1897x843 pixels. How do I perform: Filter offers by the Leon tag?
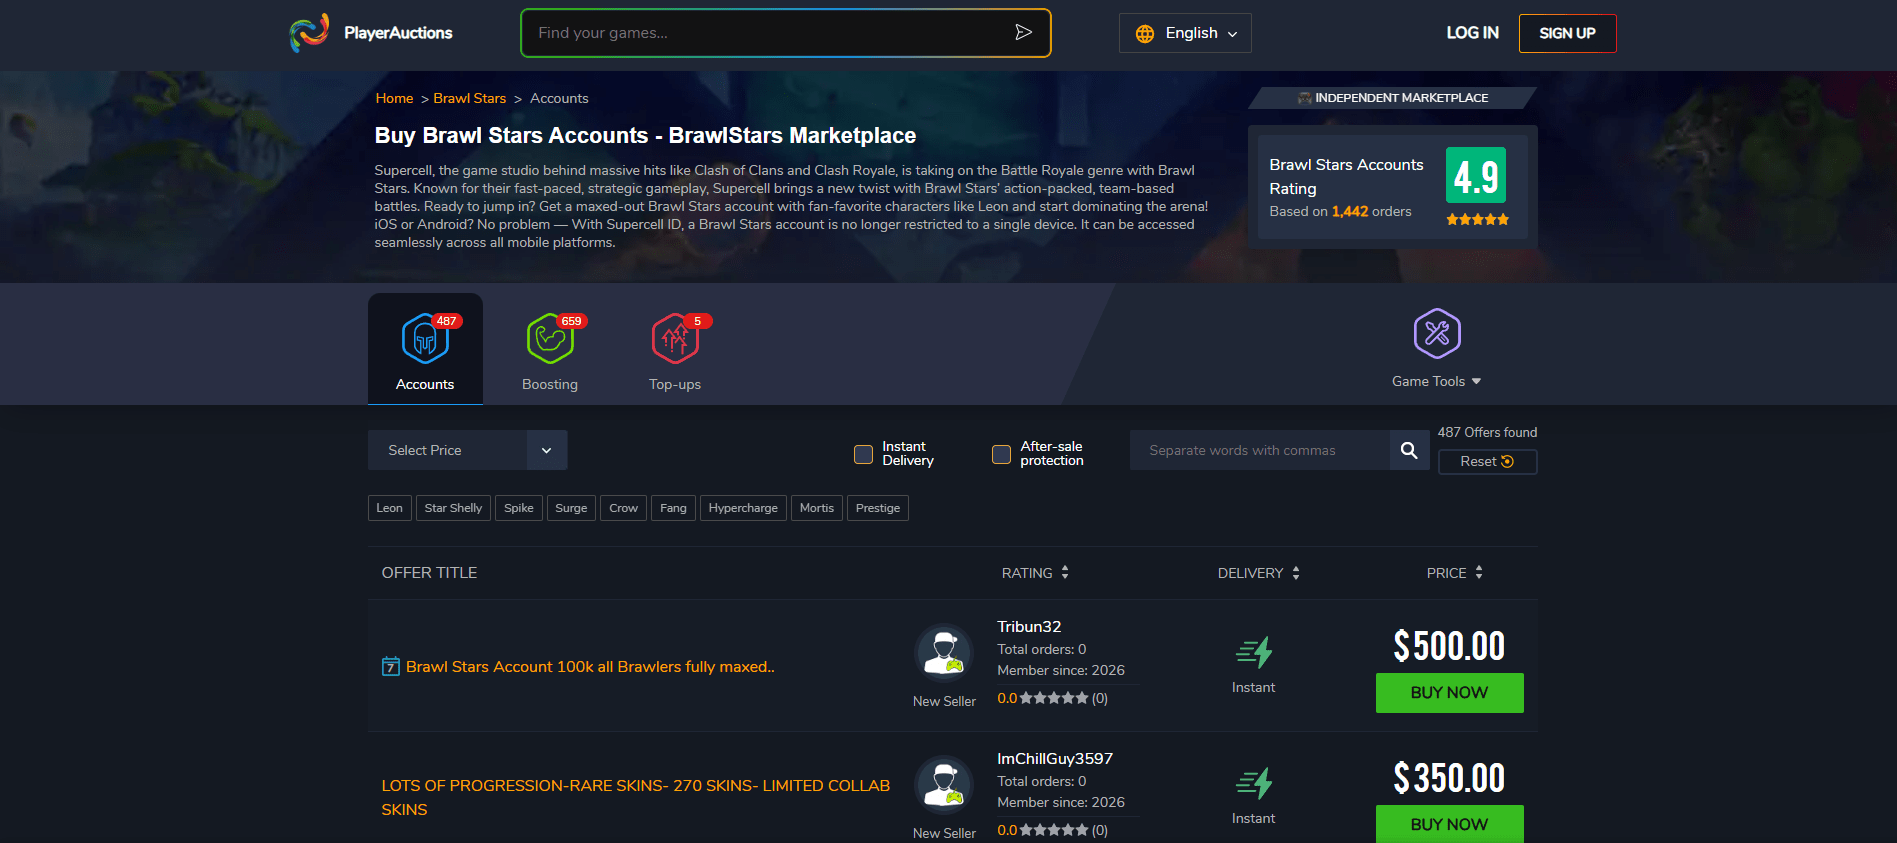pos(389,508)
